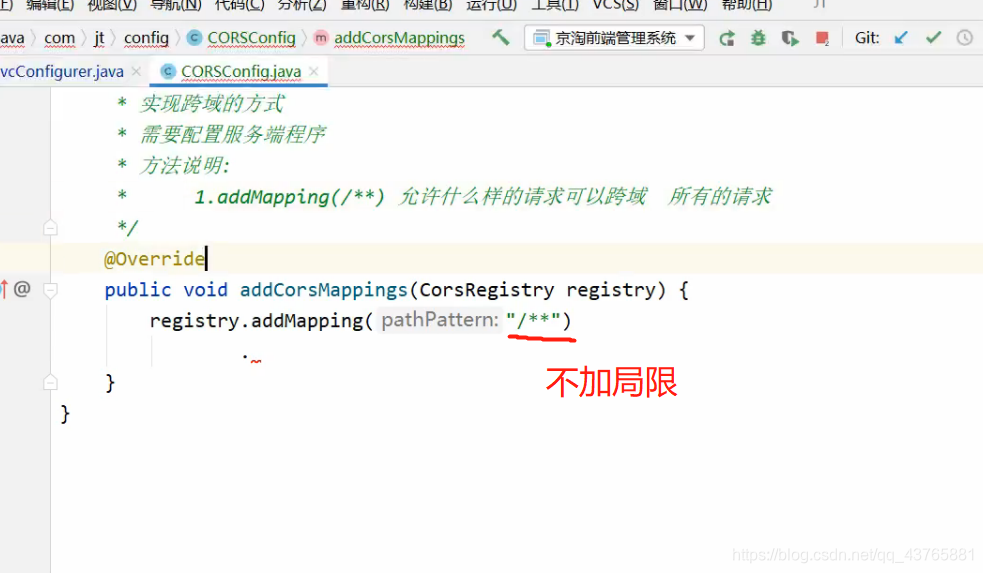Stop the running application
This screenshot has width=983, height=573.
pyautogui.click(x=823, y=39)
